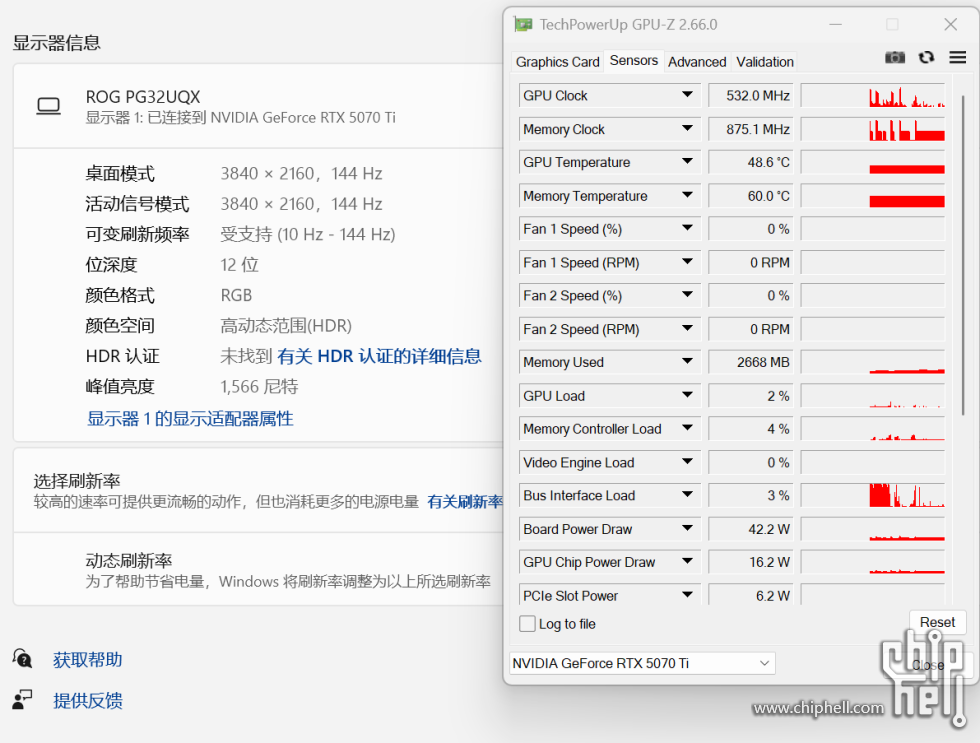
Task: Click the 动态刷新率 setting row
Action: pos(258,570)
